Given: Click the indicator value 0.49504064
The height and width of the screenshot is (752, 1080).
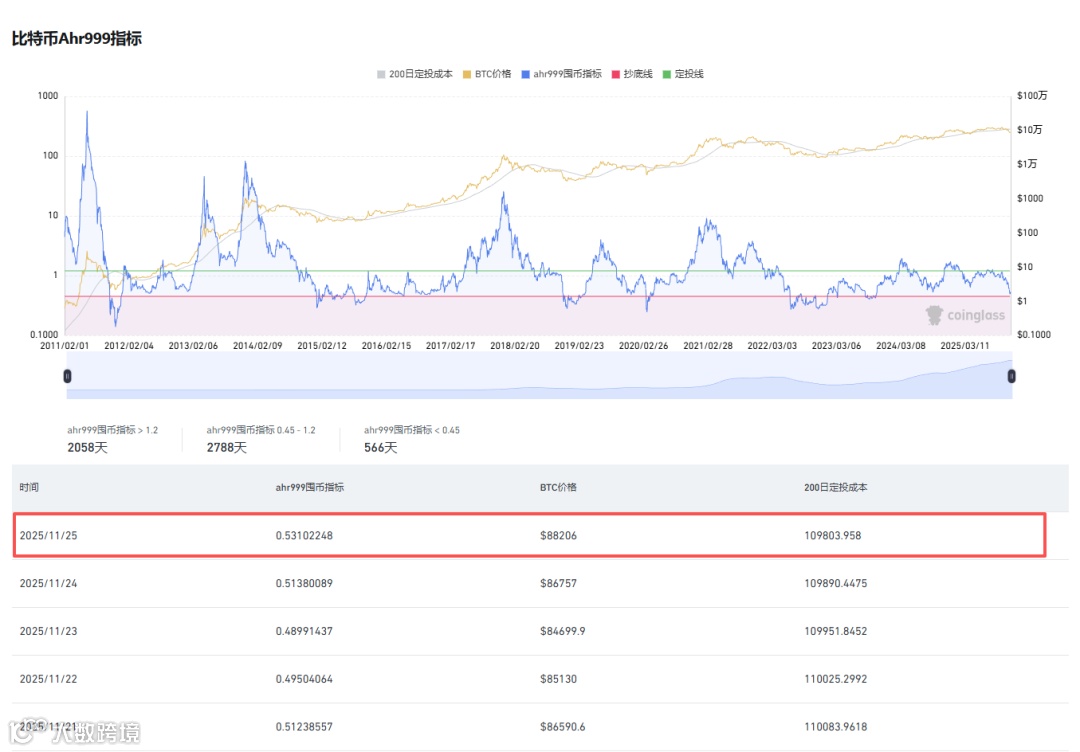Looking at the screenshot, I should (304, 679).
